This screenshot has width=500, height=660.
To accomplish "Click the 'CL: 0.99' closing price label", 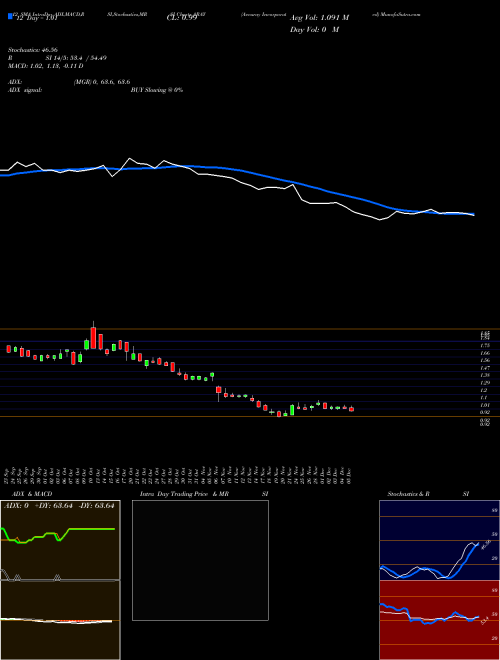I will pos(182,18).
